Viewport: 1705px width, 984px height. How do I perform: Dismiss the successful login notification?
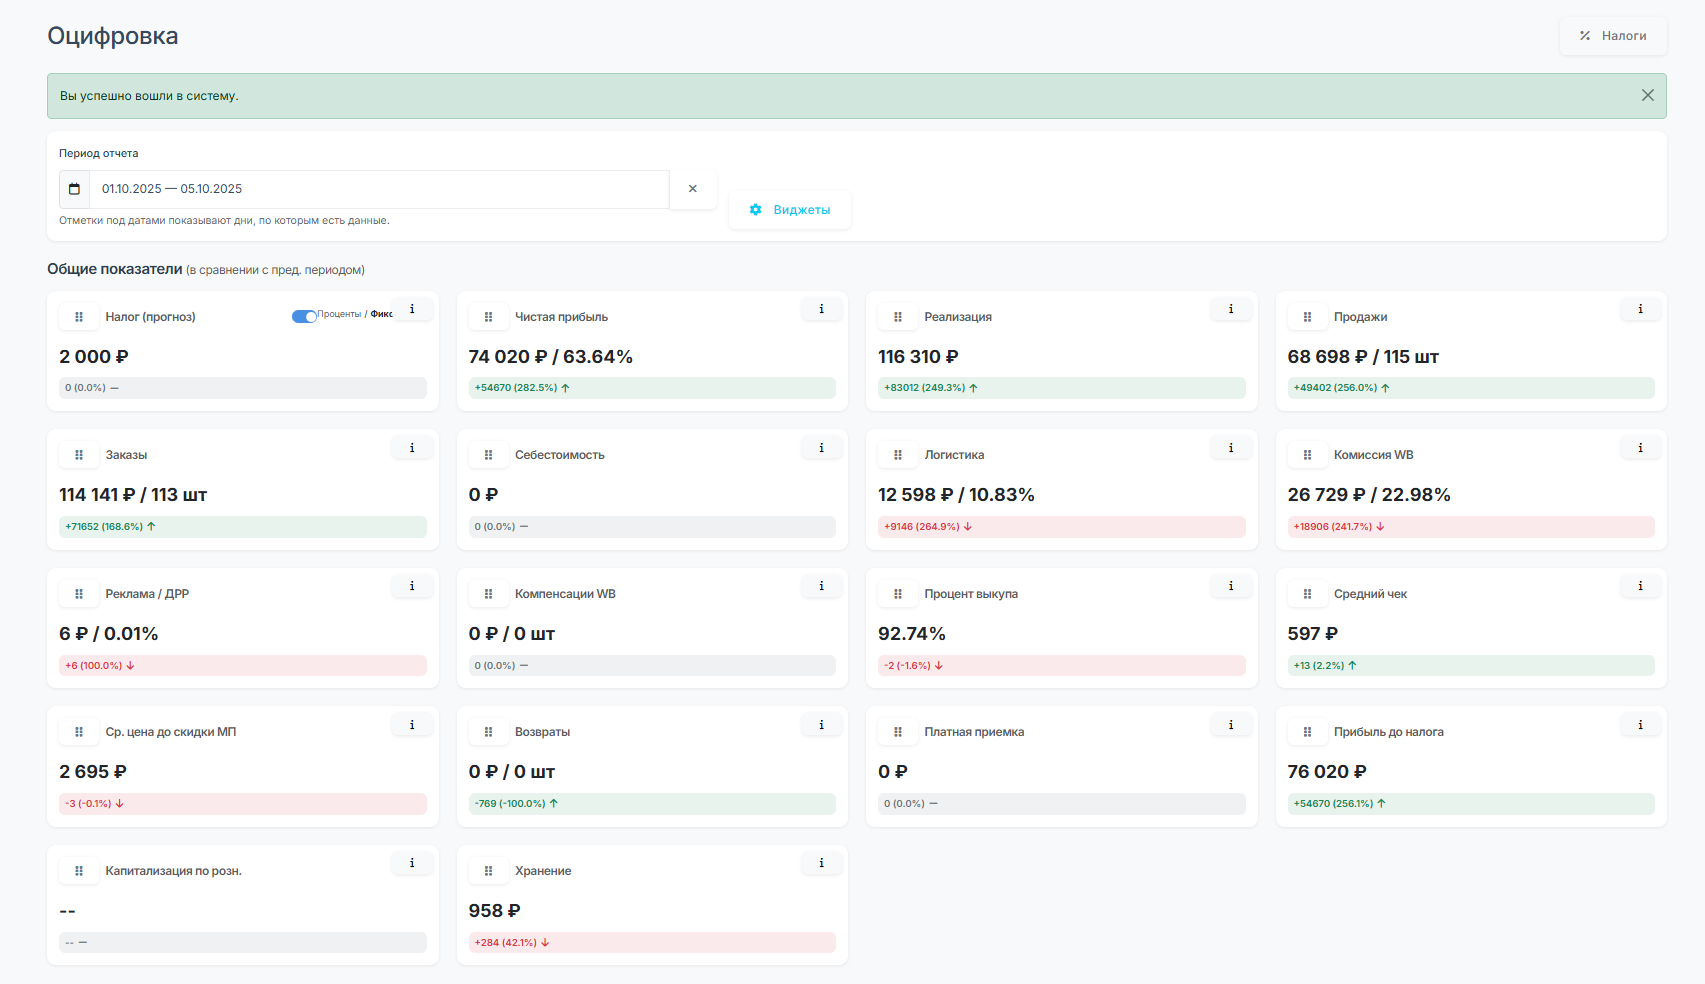point(1647,95)
